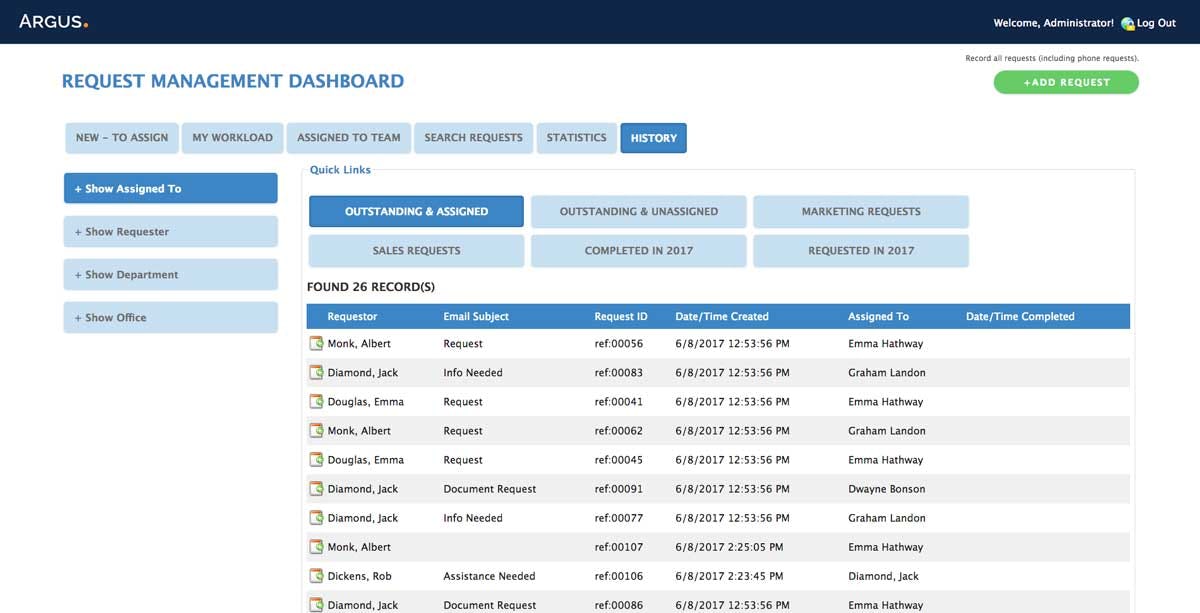The image size is (1200, 613).
Task: Click the file icon beside Douglas, Emma's ref:00041
Action: pyautogui.click(x=318, y=401)
